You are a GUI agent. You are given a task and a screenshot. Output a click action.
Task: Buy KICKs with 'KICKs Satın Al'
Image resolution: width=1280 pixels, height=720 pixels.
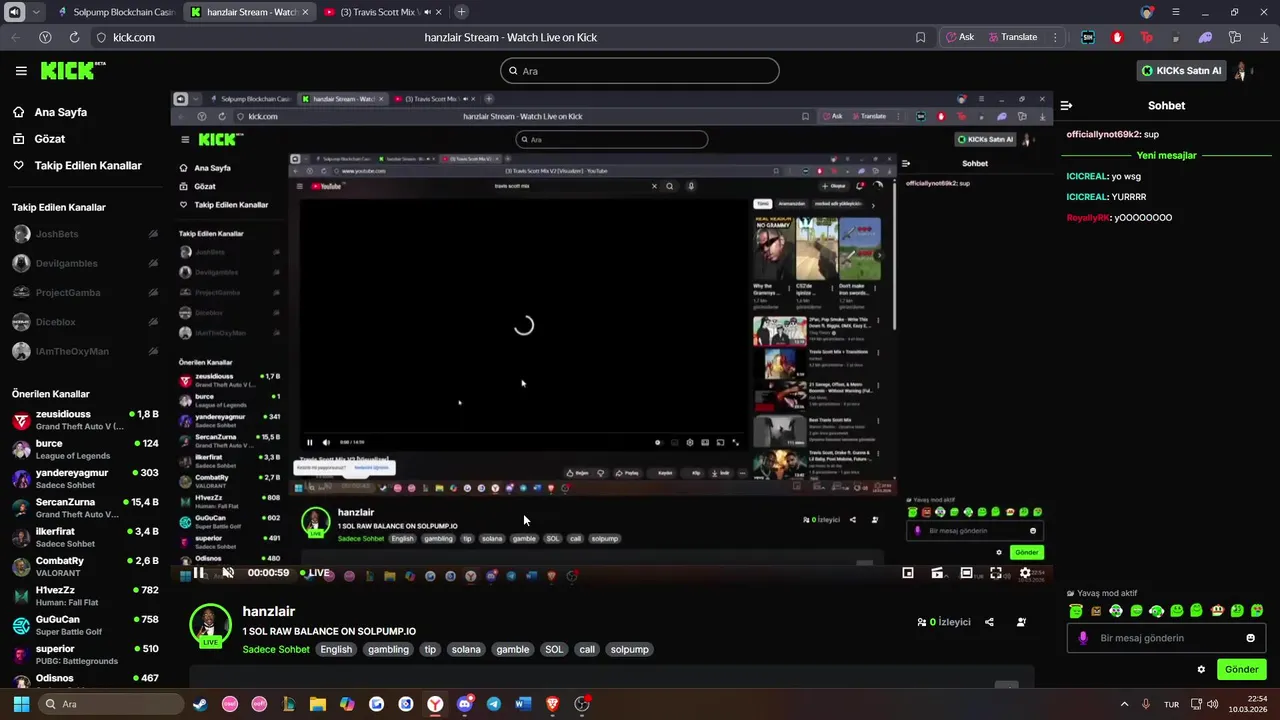[1181, 71]
